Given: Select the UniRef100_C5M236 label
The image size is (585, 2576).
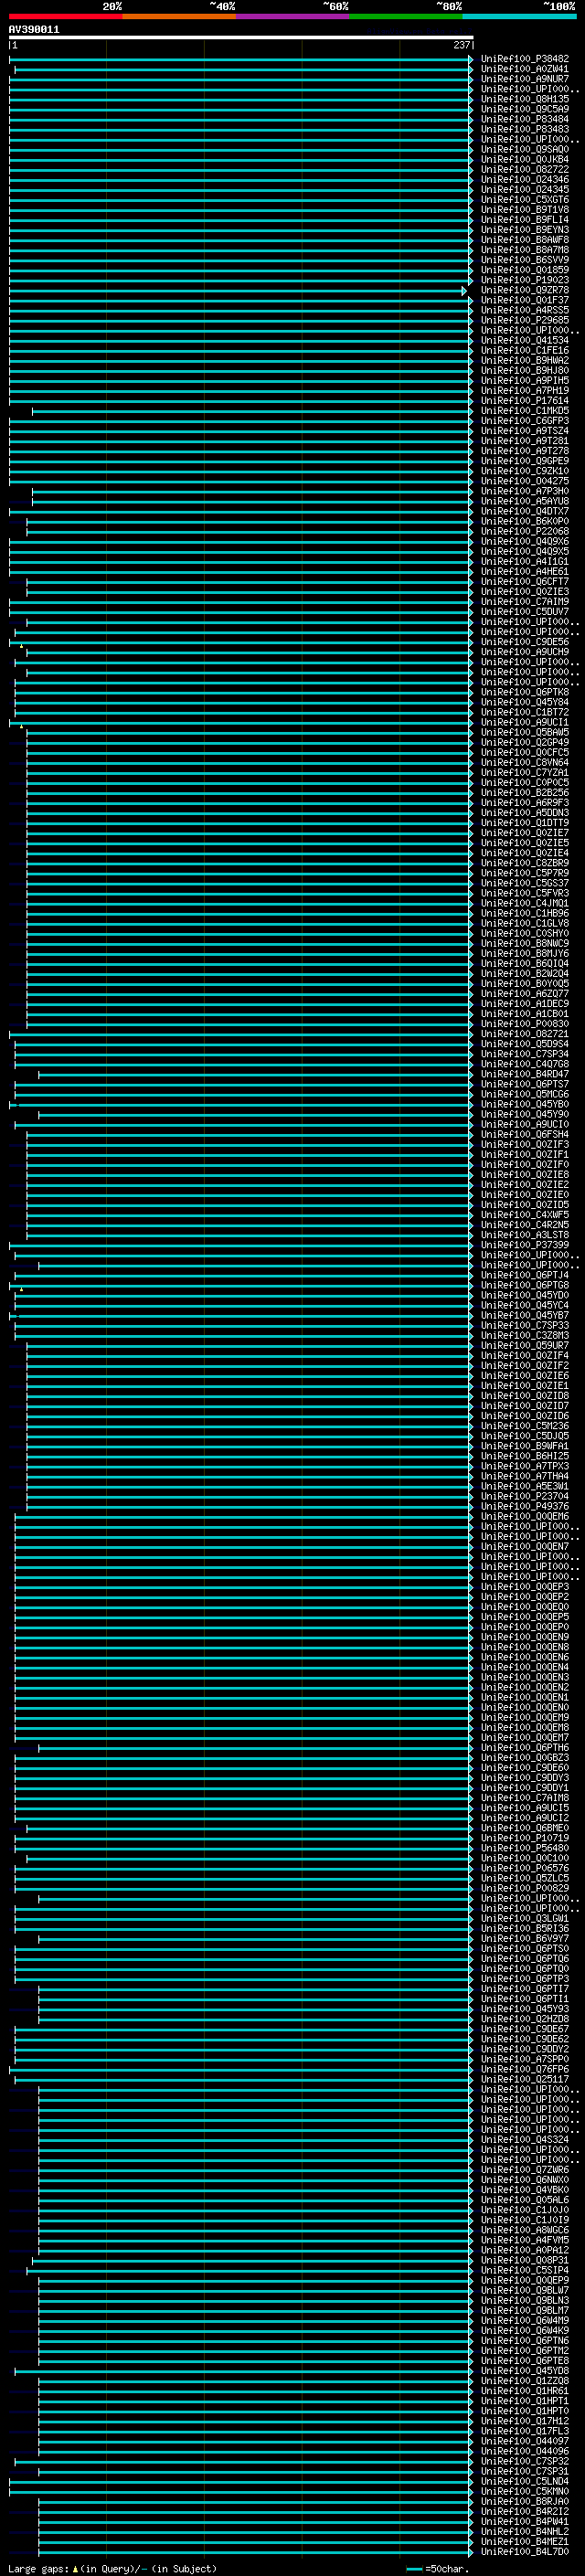Looking at the screenshot, I should (x=525, y=1427).
